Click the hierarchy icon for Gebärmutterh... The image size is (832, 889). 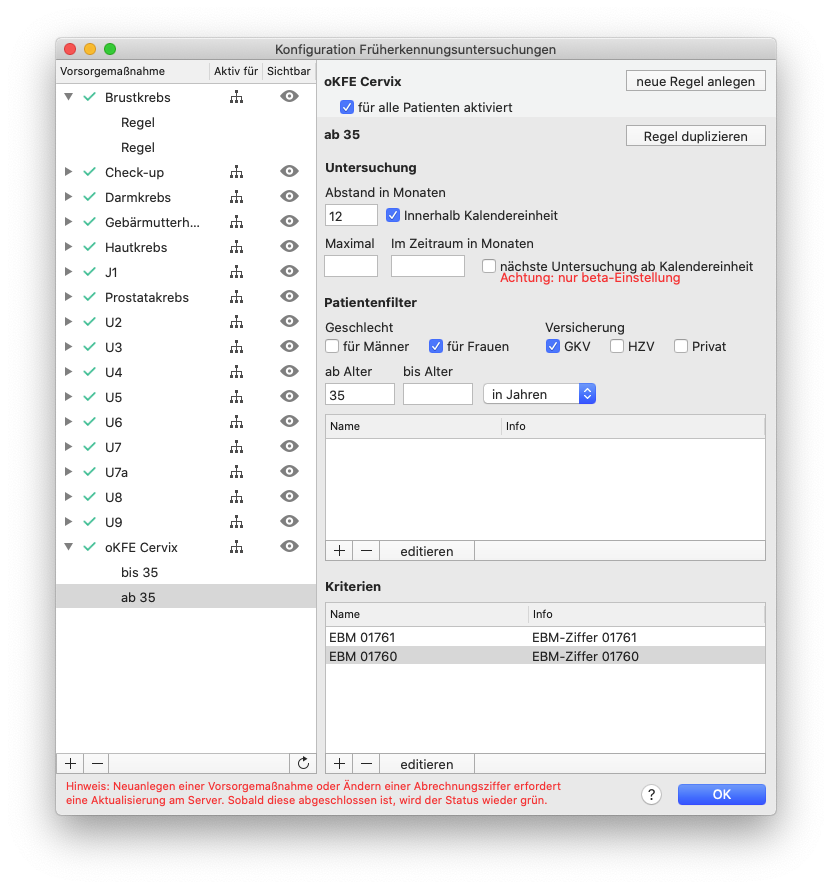236,222
